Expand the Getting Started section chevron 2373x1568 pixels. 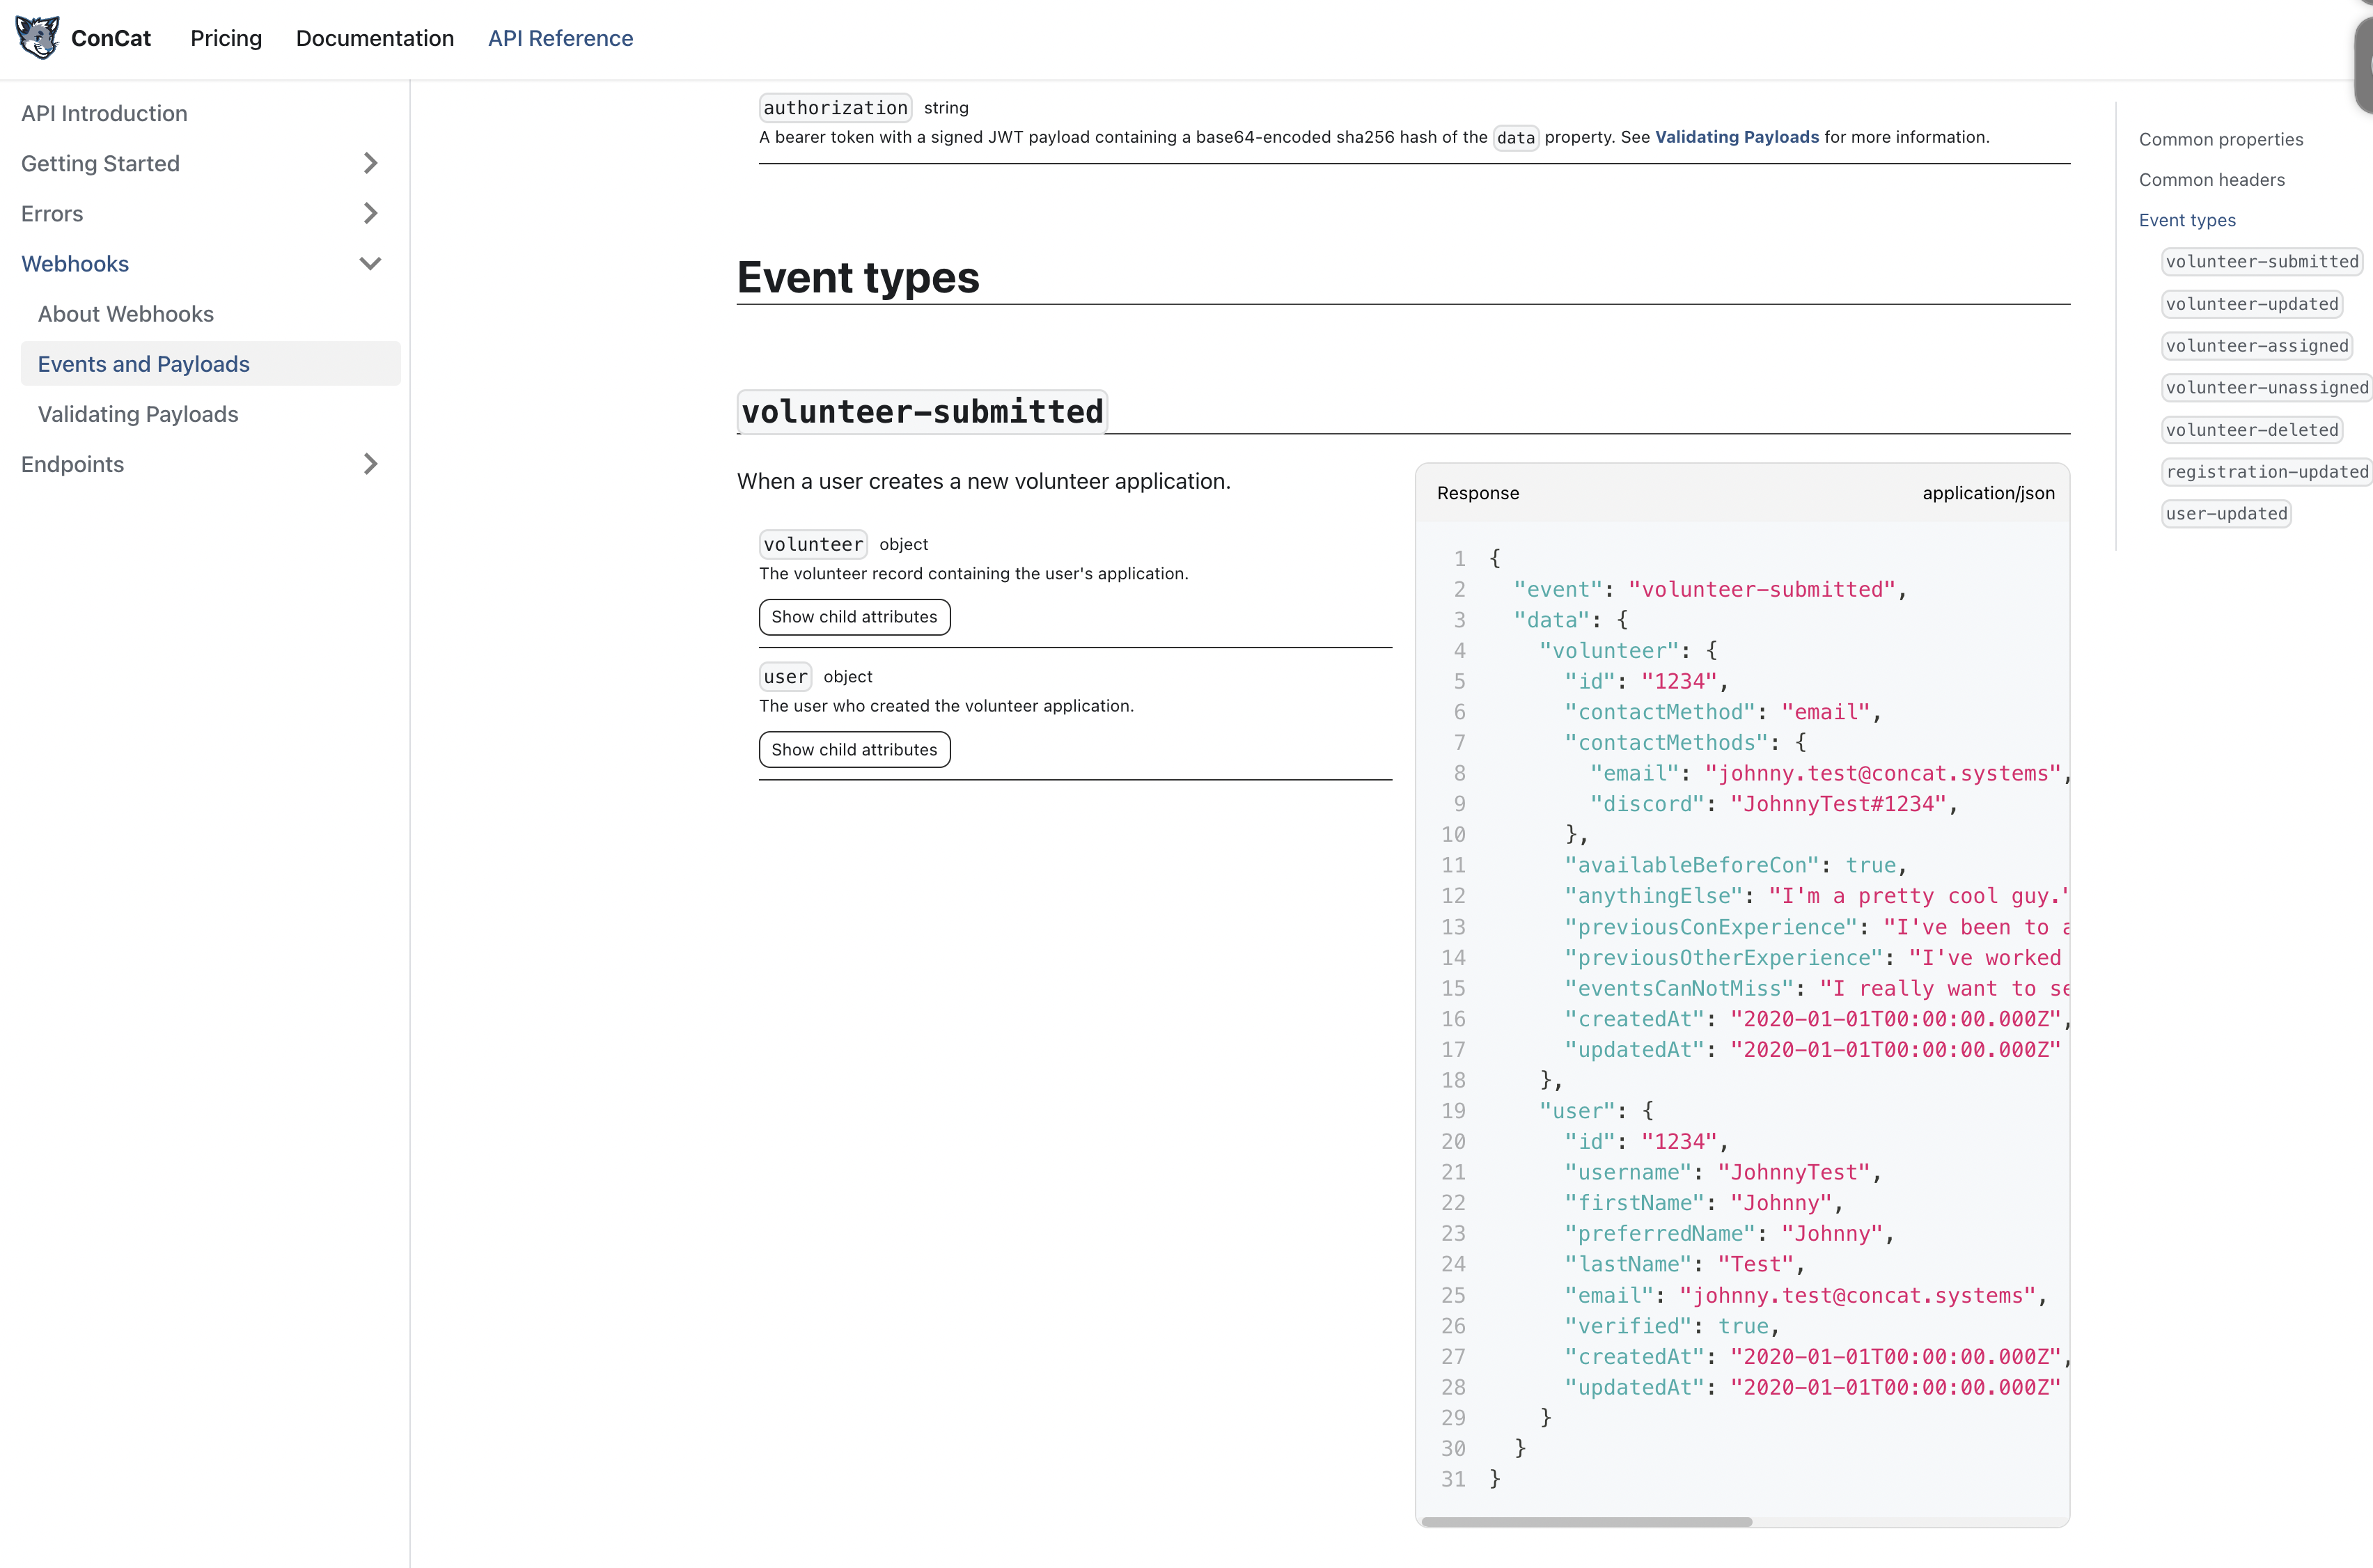point(370,163)
